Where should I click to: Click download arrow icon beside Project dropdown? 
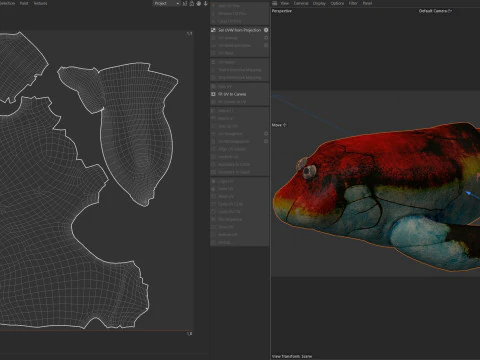coord(206,3)
